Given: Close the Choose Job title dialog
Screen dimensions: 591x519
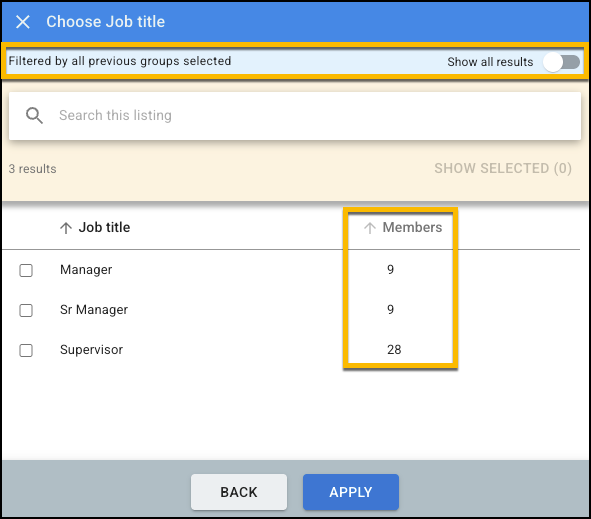Looking at the screenshot, I should click(23, 22).
